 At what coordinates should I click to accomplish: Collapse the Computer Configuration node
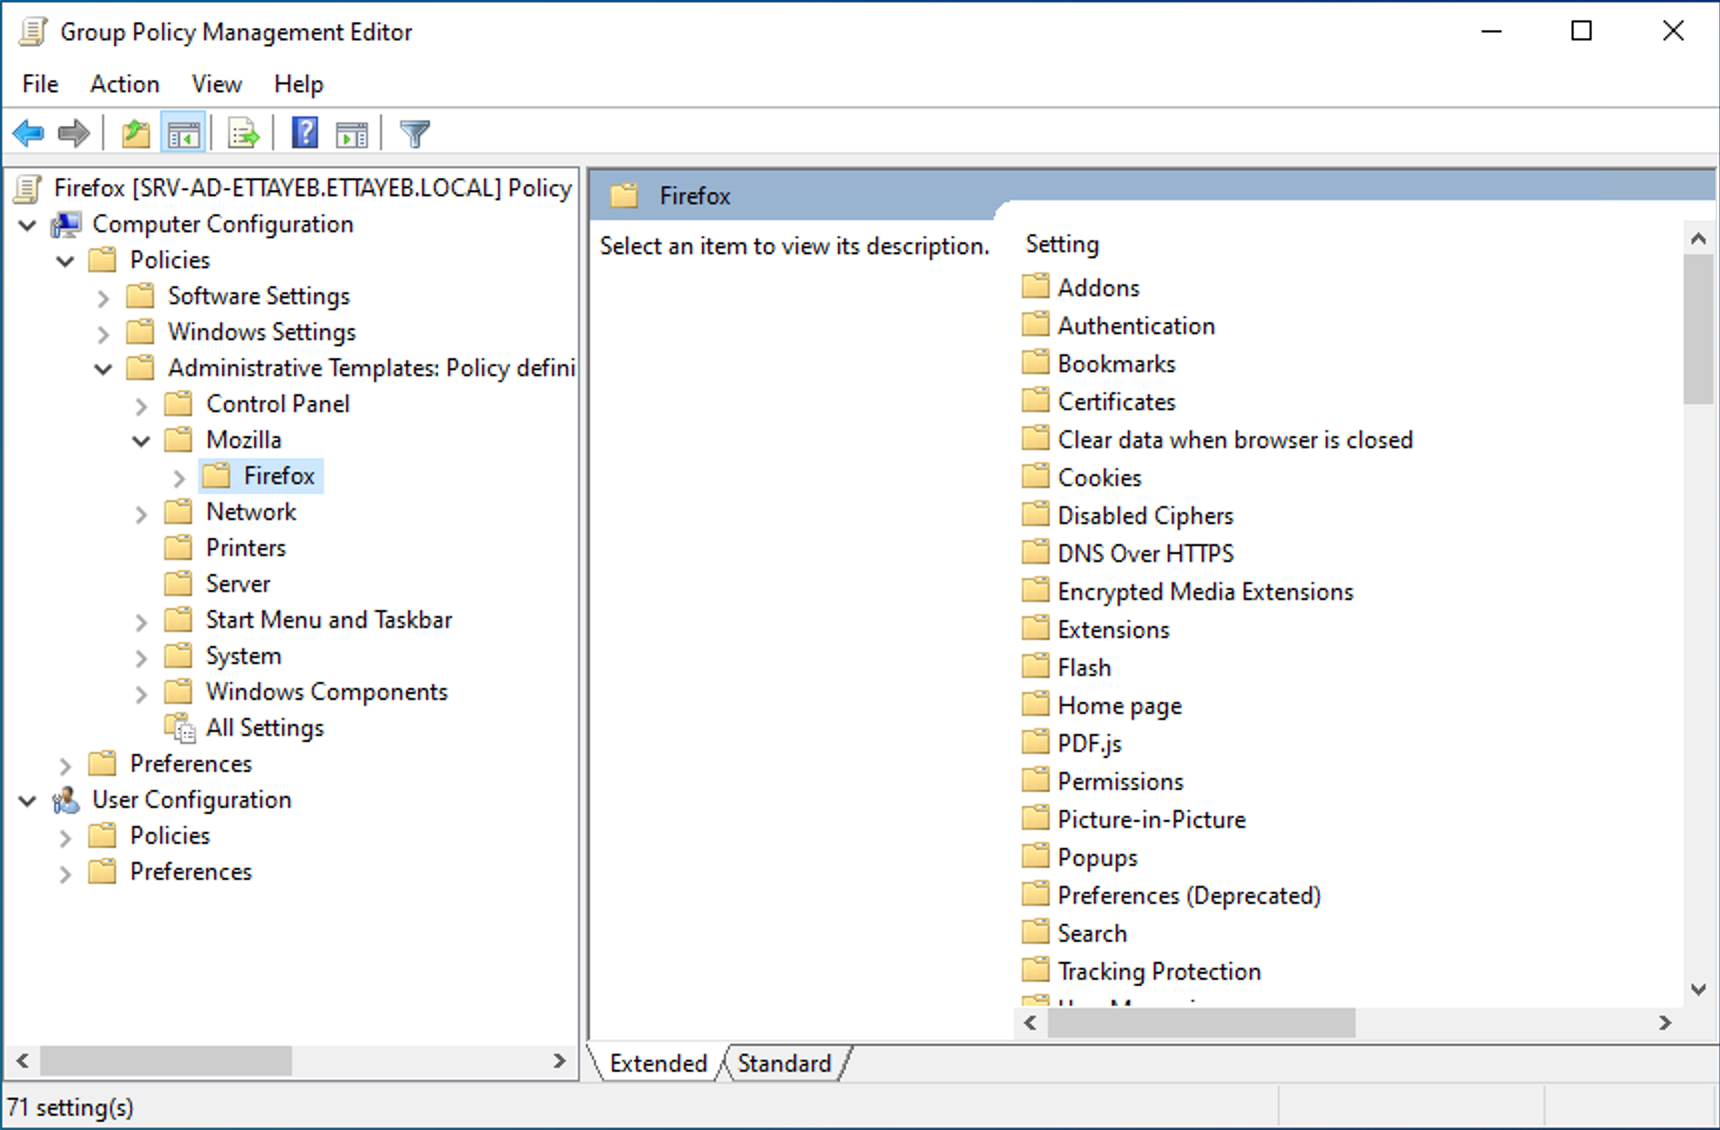(28, 226)
